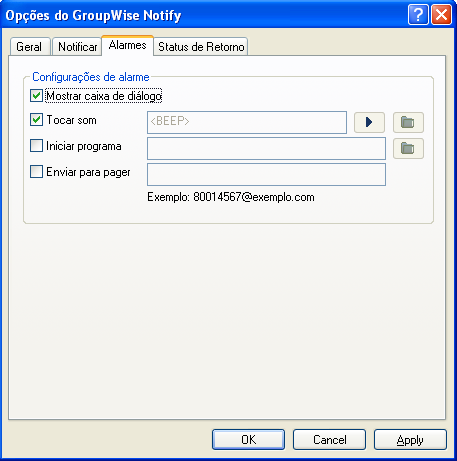Uncheck the Tocar som option
Image resolution: width=457 pixels, height=461 pixels.
pos(36,119)
